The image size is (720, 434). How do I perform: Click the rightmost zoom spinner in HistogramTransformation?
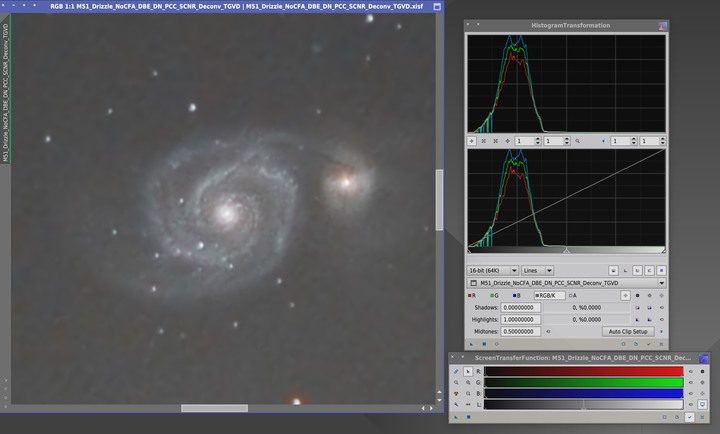(x=652, y=141)
